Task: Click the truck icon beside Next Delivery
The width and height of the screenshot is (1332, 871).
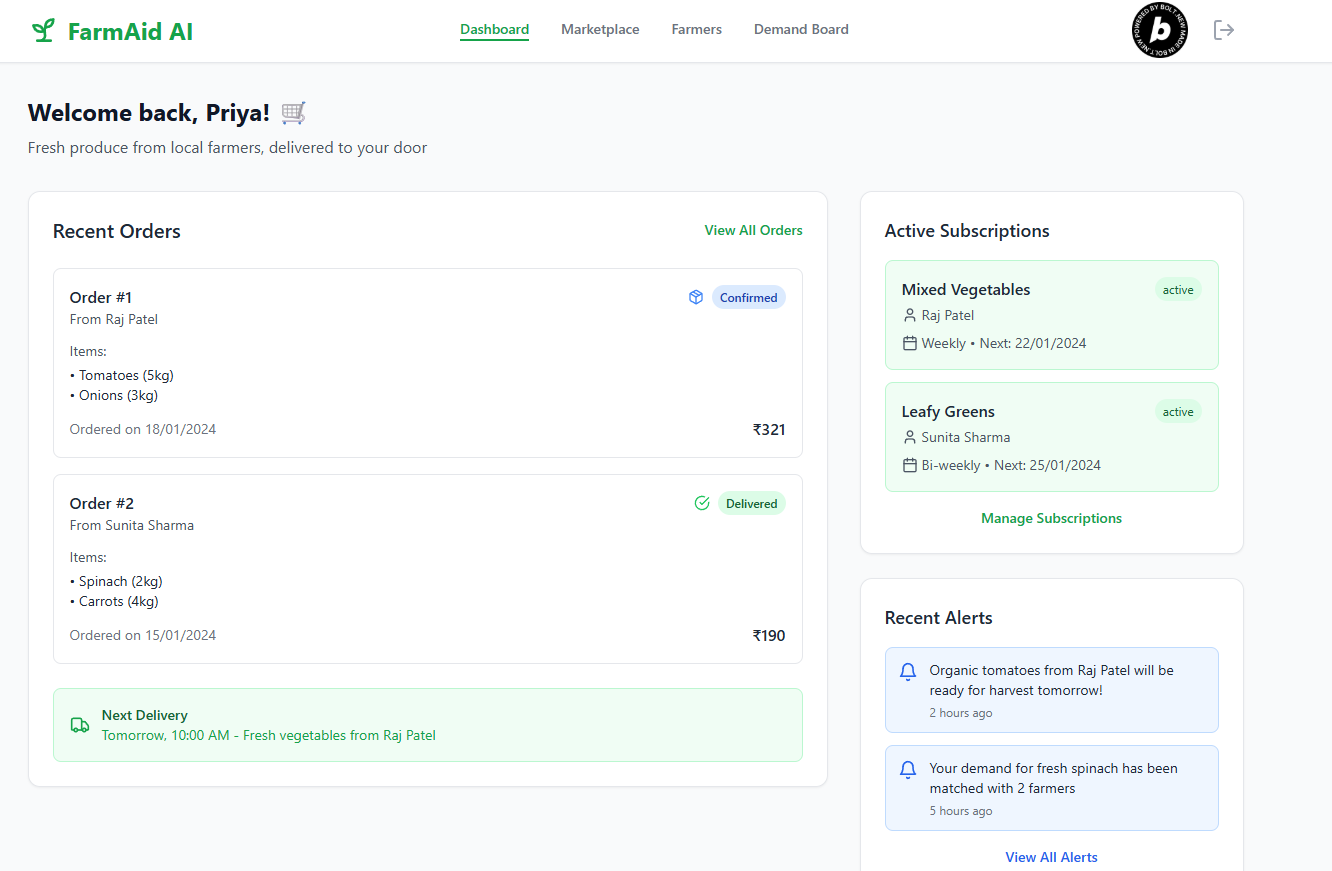Action: tap(80, 725)
